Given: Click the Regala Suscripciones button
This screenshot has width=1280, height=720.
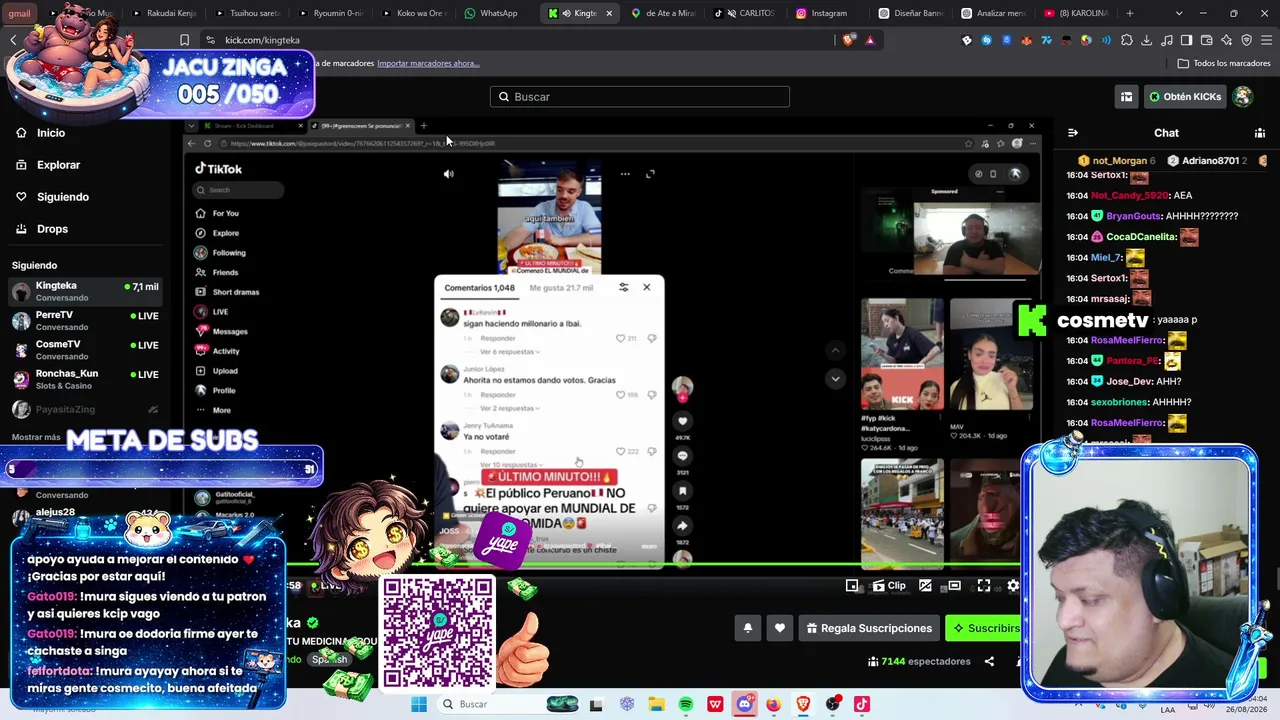Looking at the screenshot, I should [x=869, y=628].
